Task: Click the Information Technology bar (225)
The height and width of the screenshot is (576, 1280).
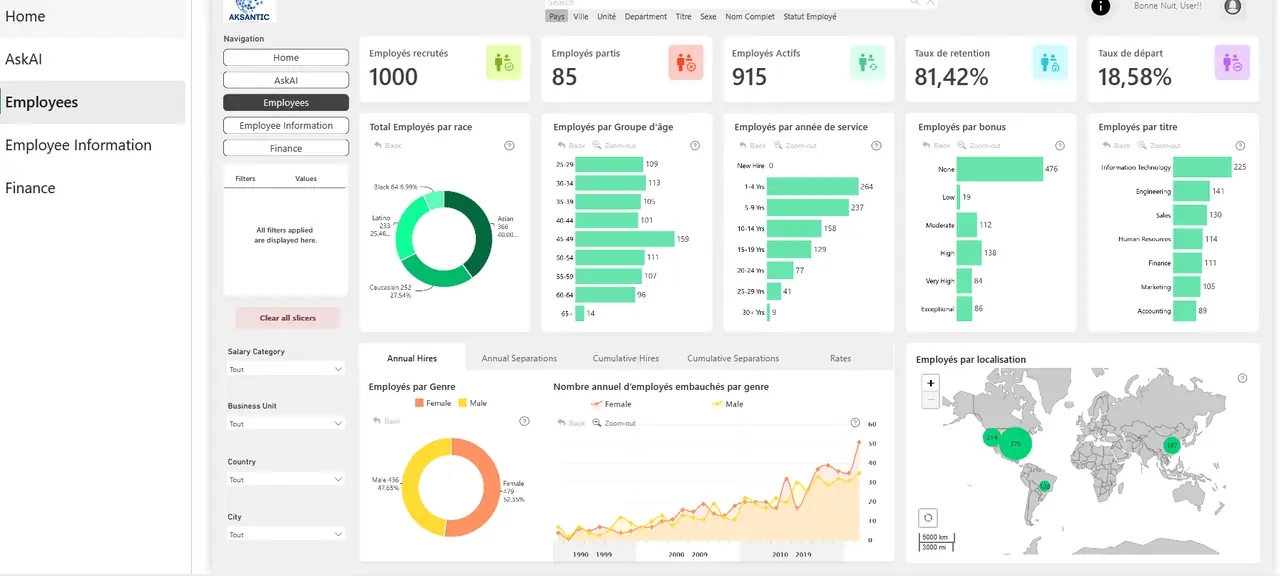Action: tap(1202, 167)
